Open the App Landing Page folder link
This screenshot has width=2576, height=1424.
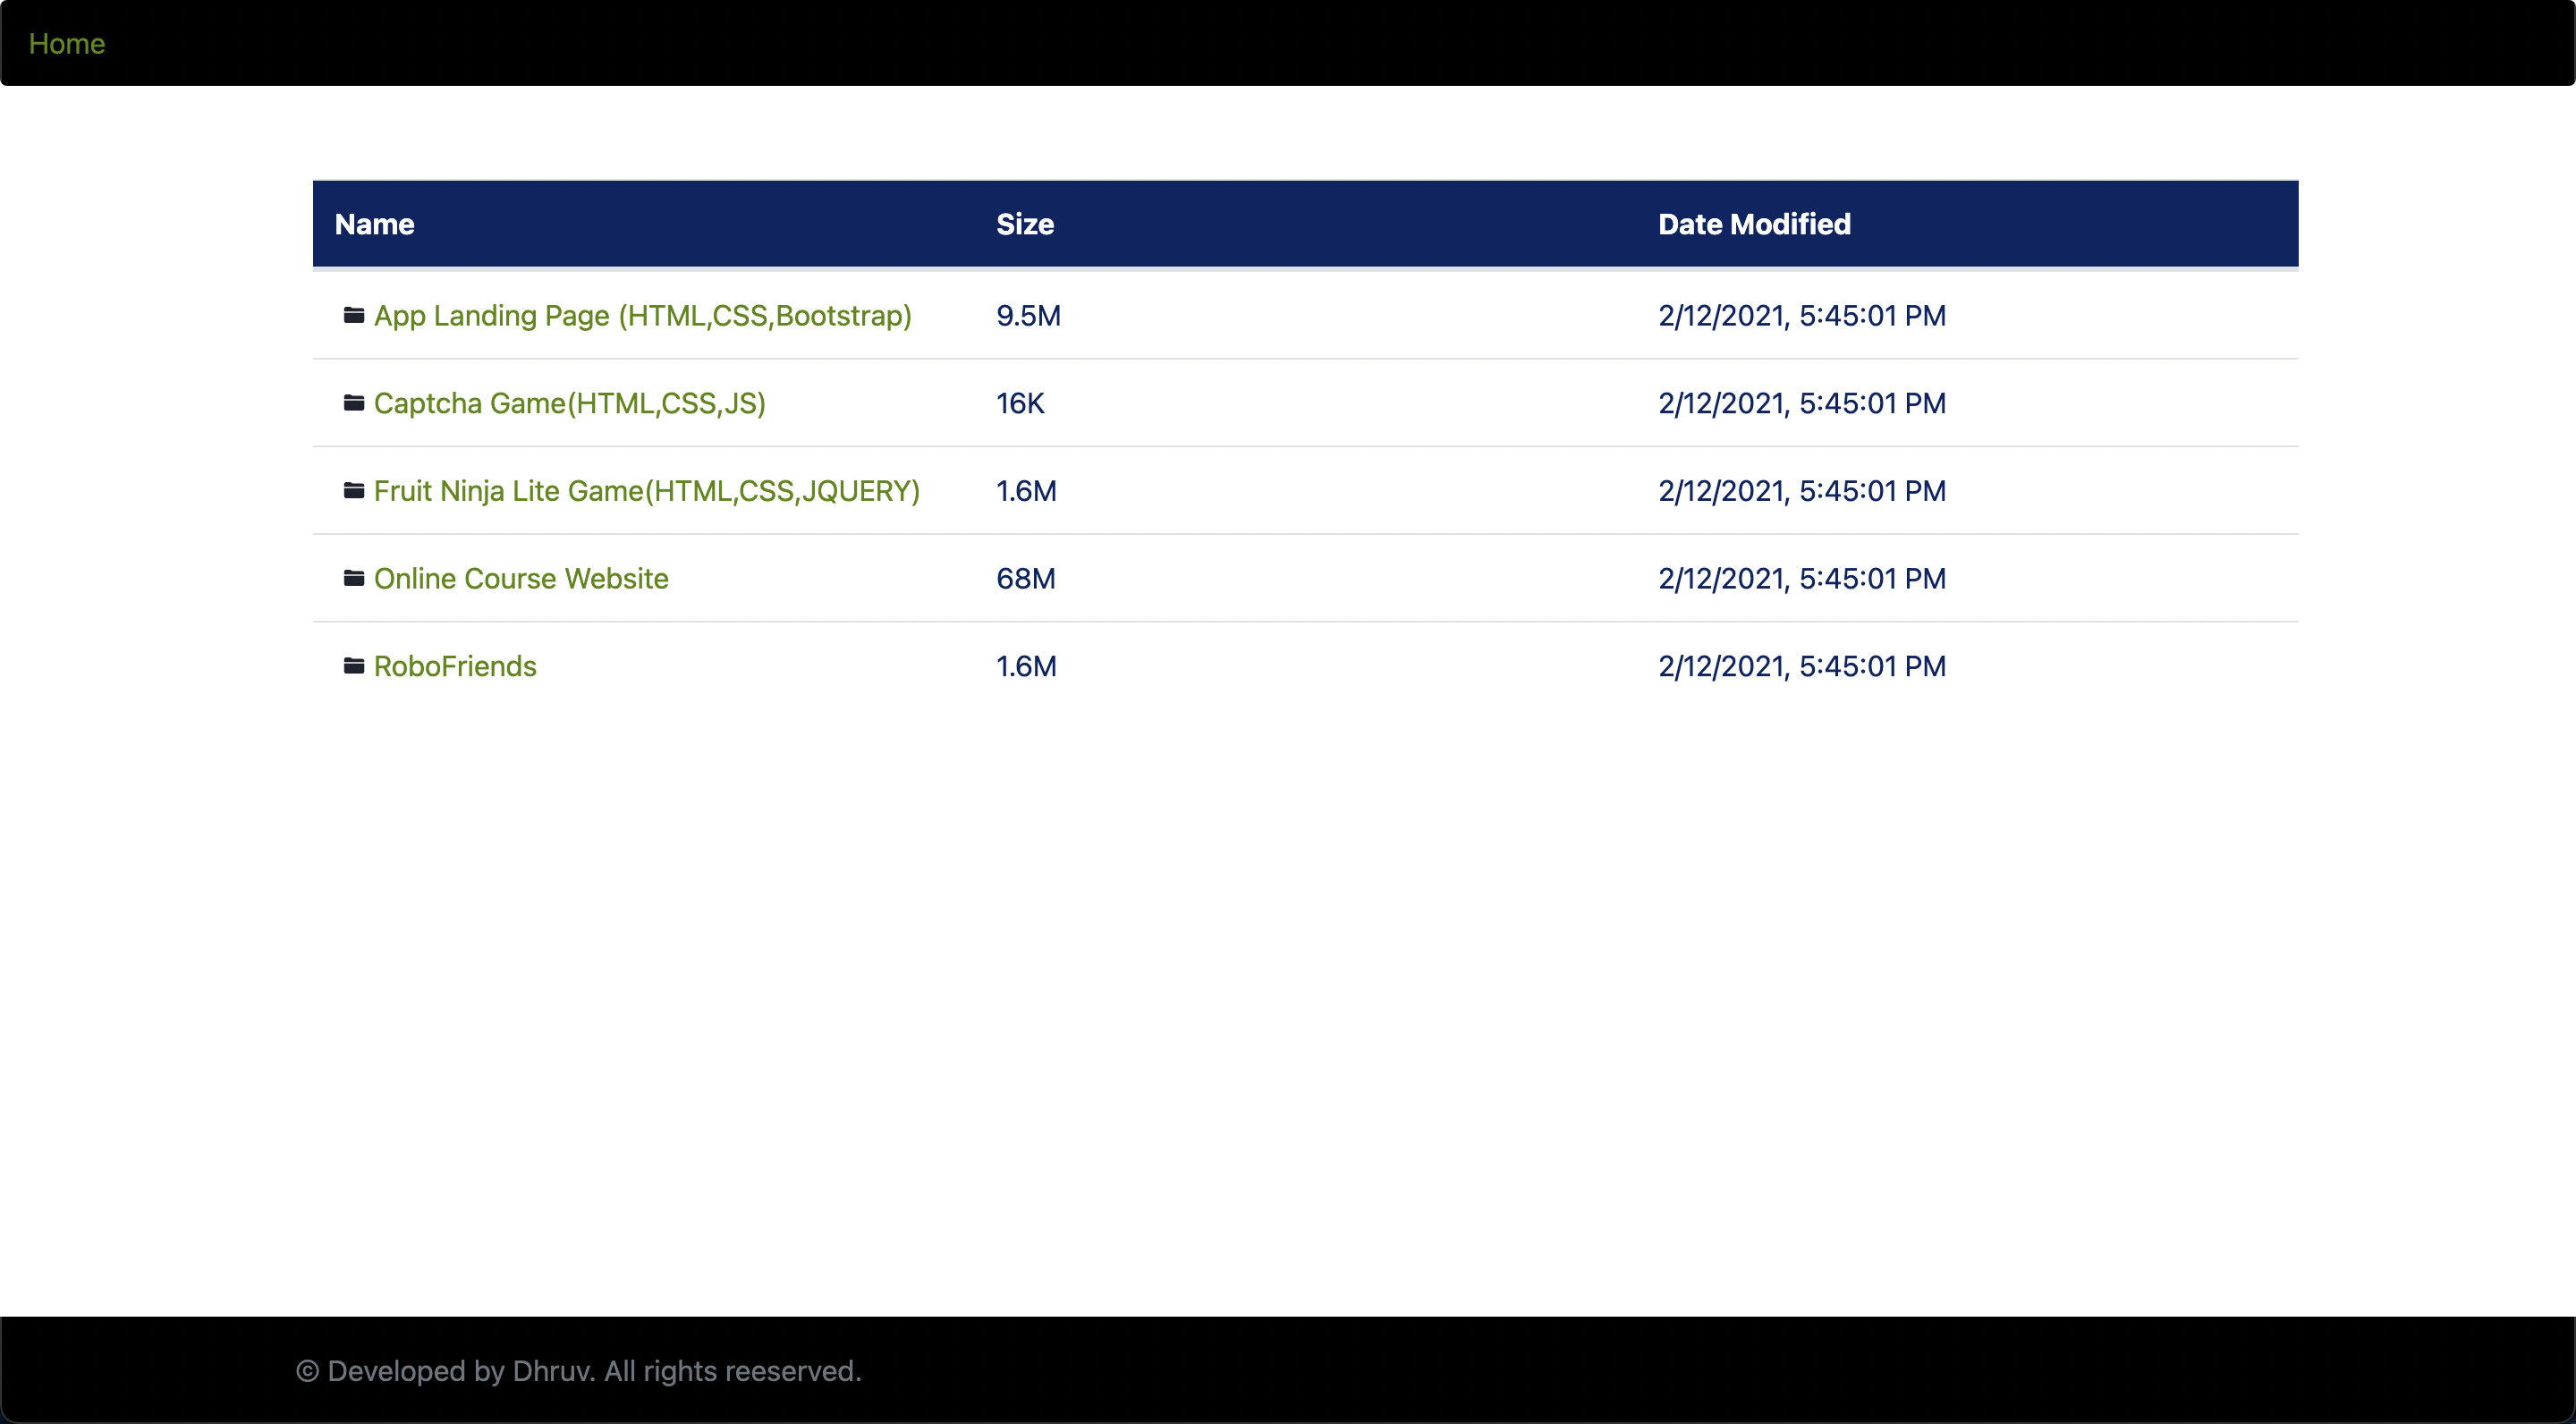coord(642,315)
